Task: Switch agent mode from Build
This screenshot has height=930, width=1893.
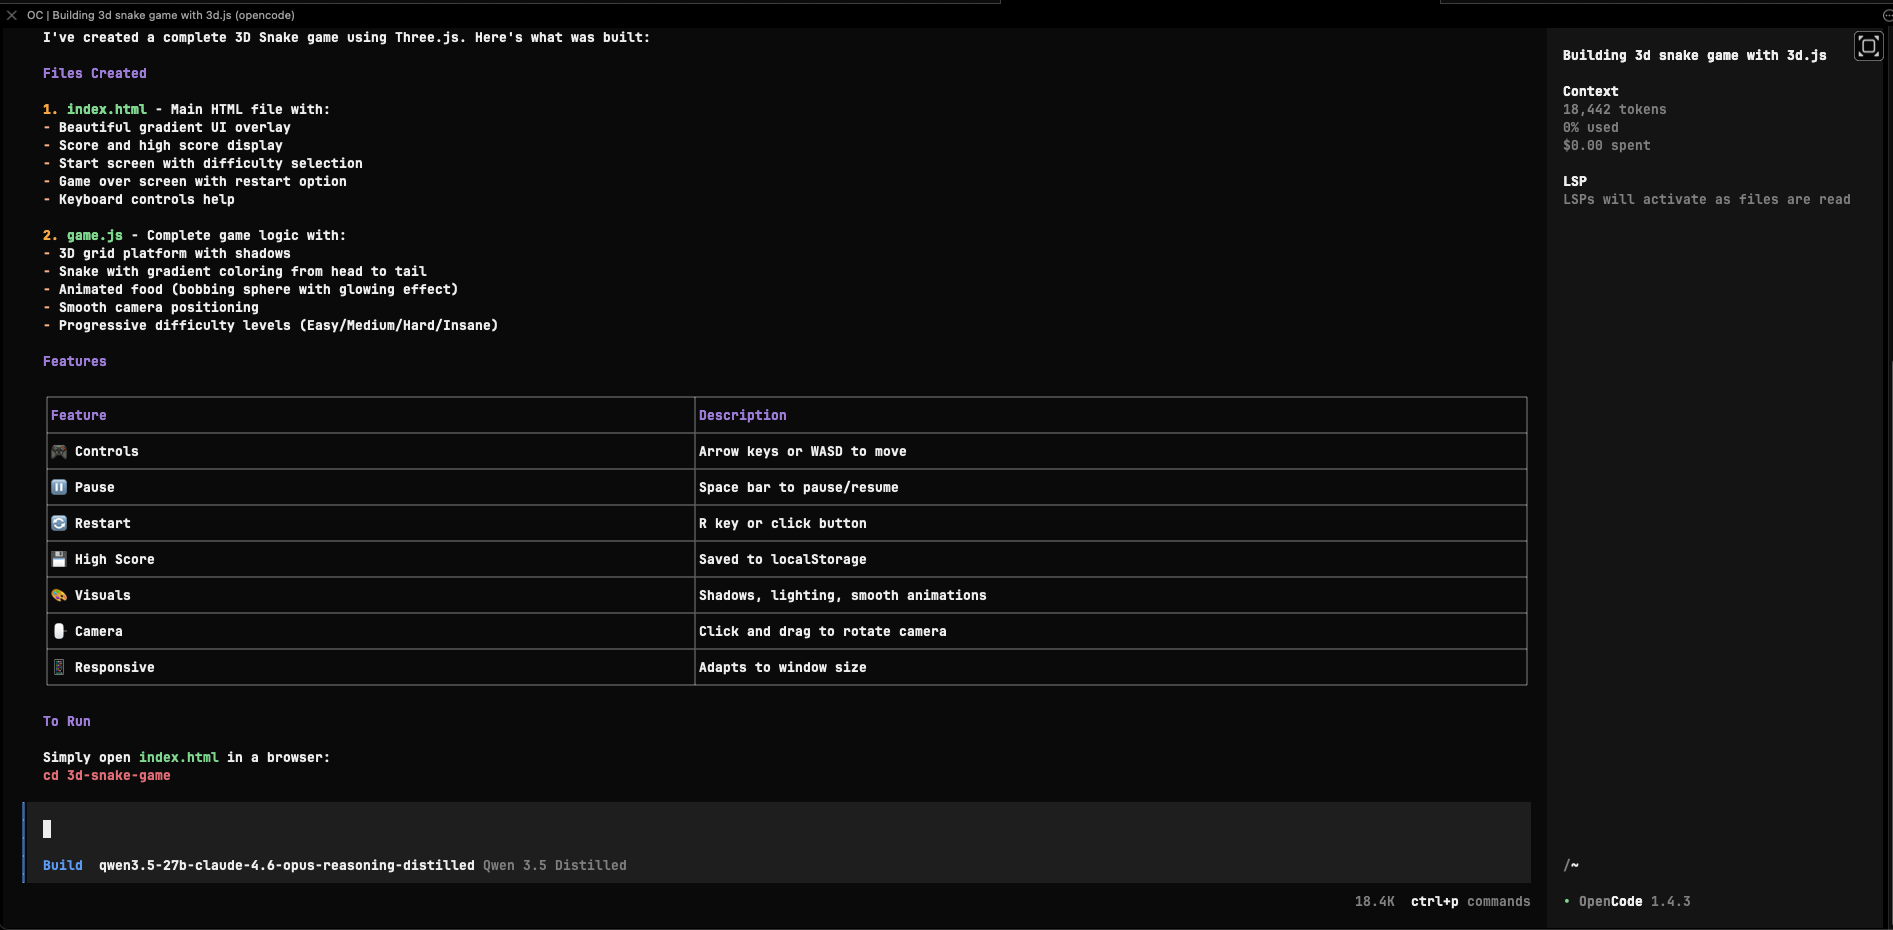Action: (63, 865)
